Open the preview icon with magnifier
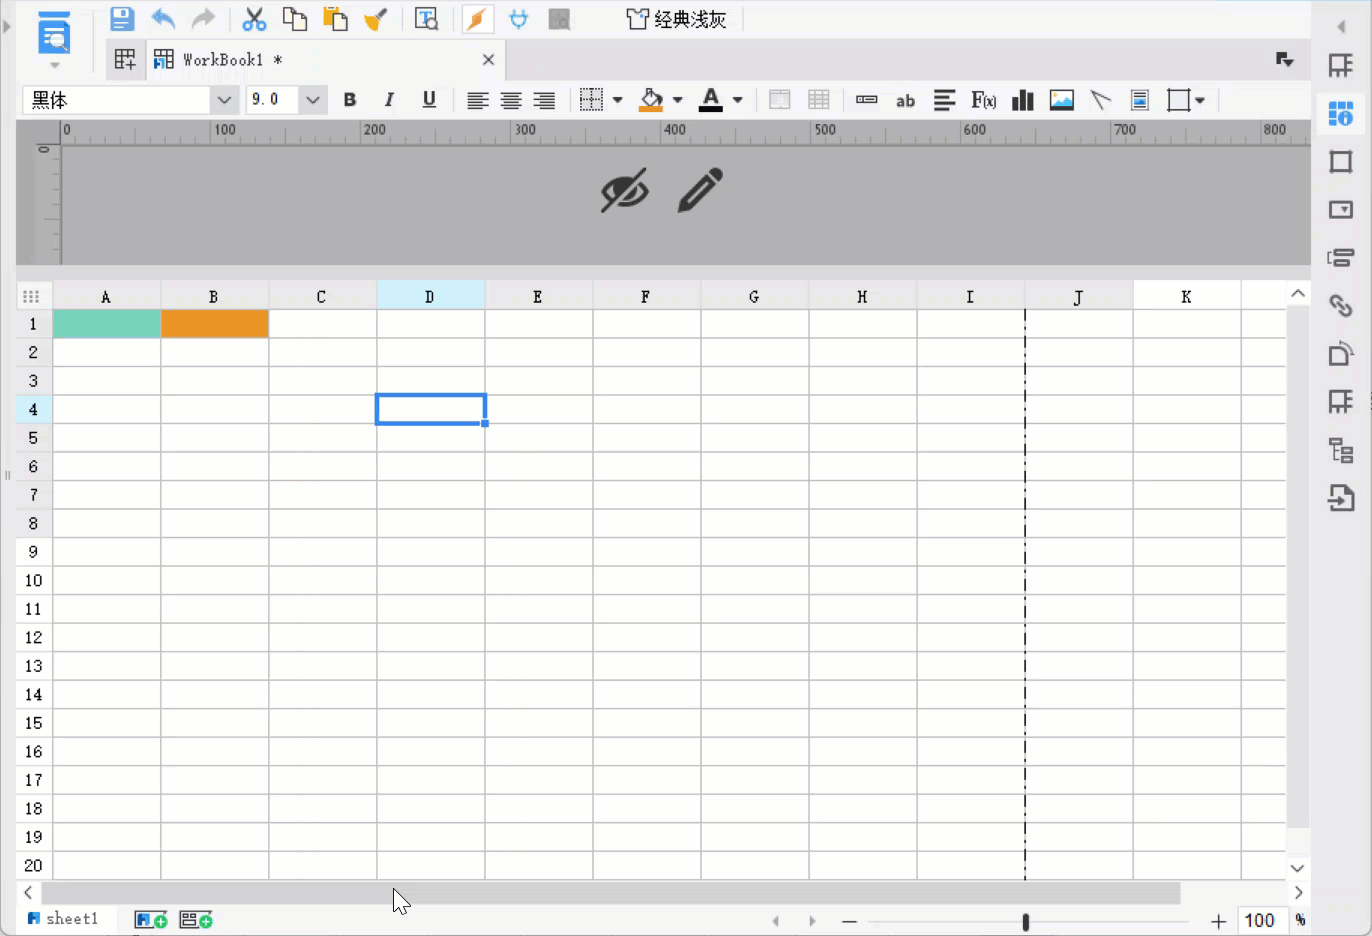This screenshot has width=1372, height=936. point(427,19)
